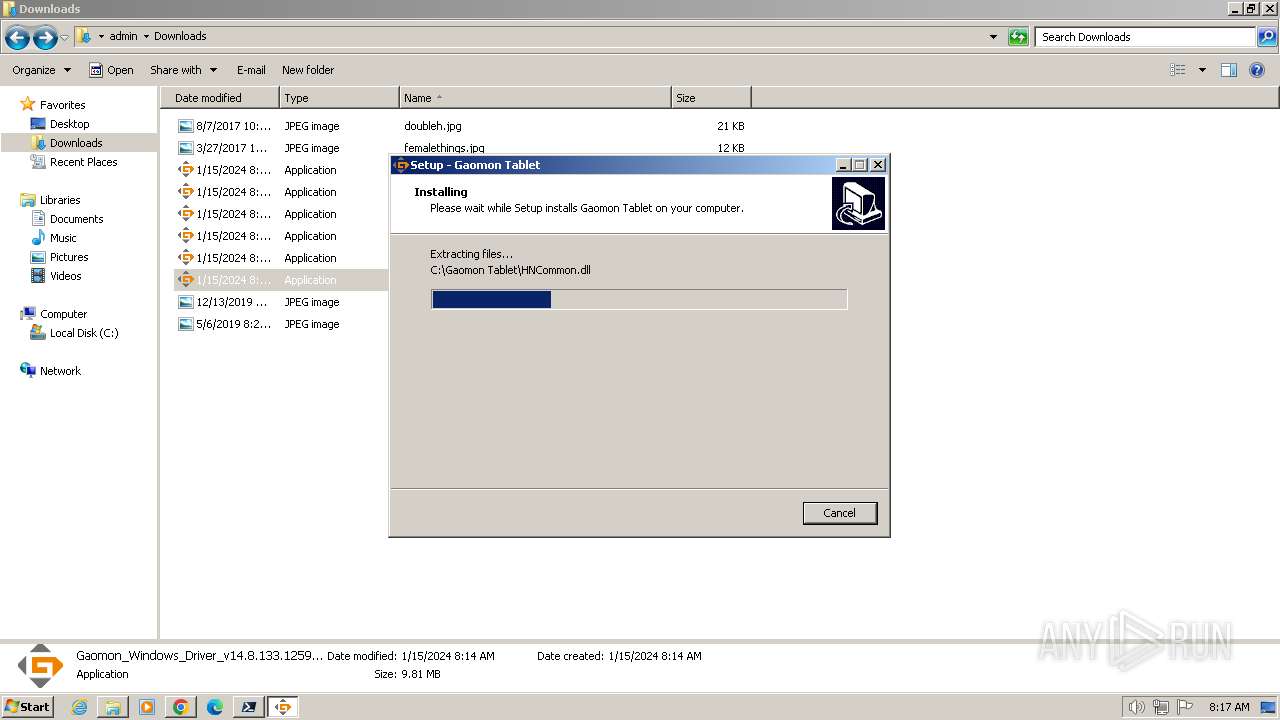Click the 8:17 AM clock
Screen dimensions: 1280x720
1229,707
